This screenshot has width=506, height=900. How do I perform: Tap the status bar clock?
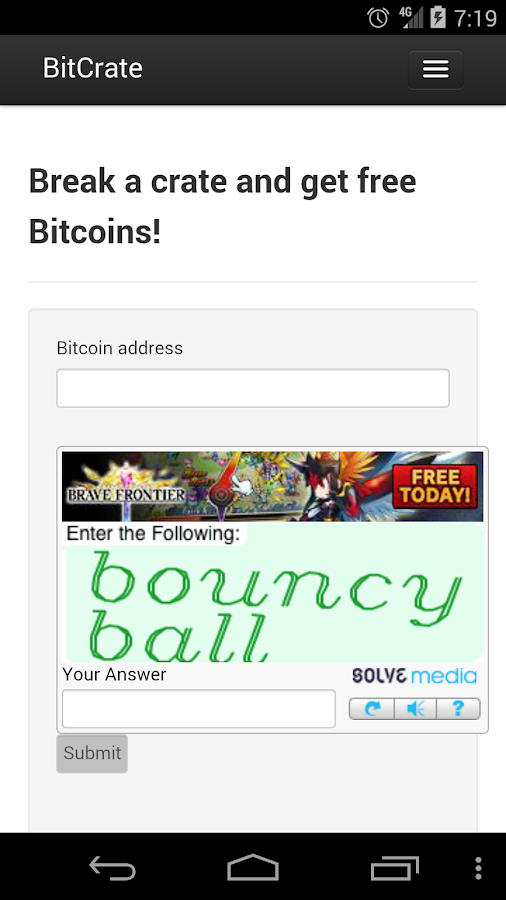pyautogui.click(x=476, y=18)
